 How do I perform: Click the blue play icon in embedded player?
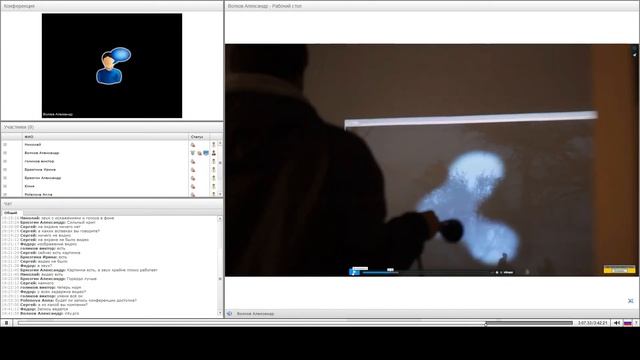tap(354, 272)
